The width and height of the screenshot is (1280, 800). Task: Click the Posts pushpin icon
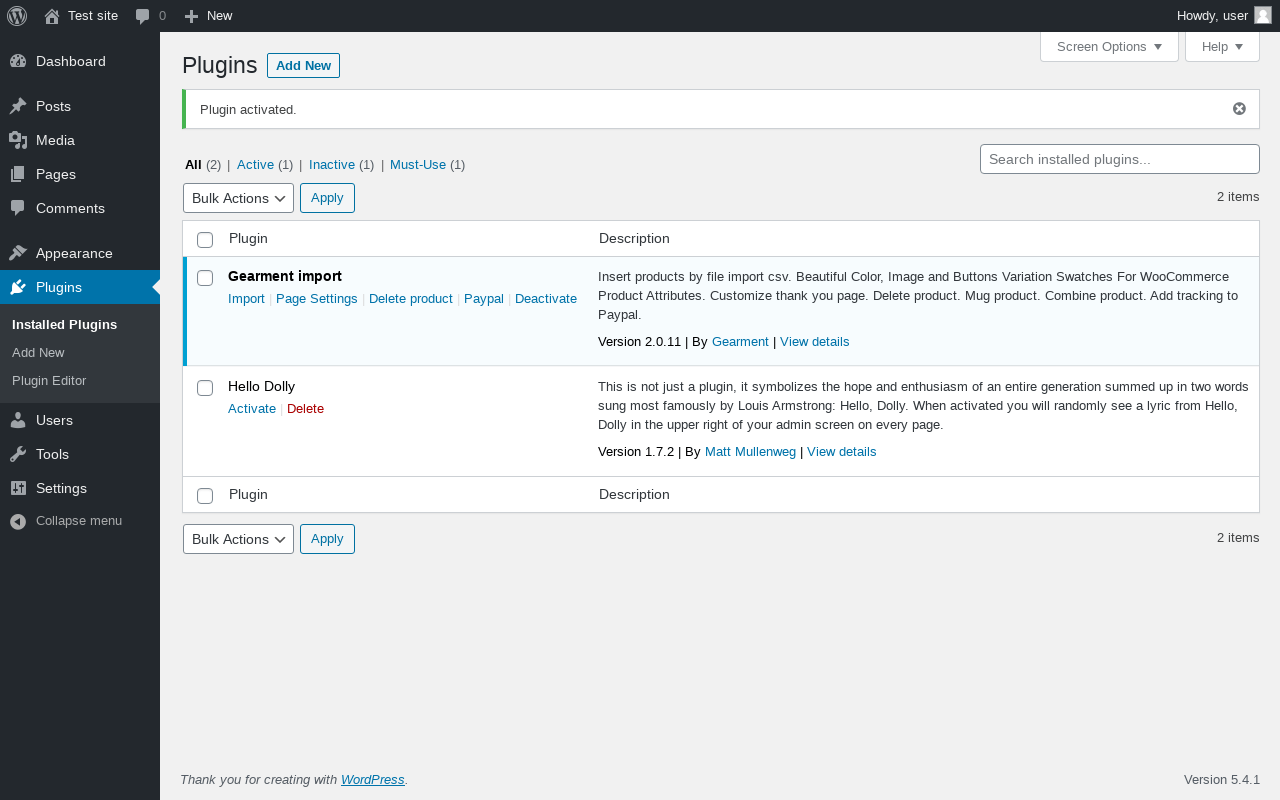[18, 106]
